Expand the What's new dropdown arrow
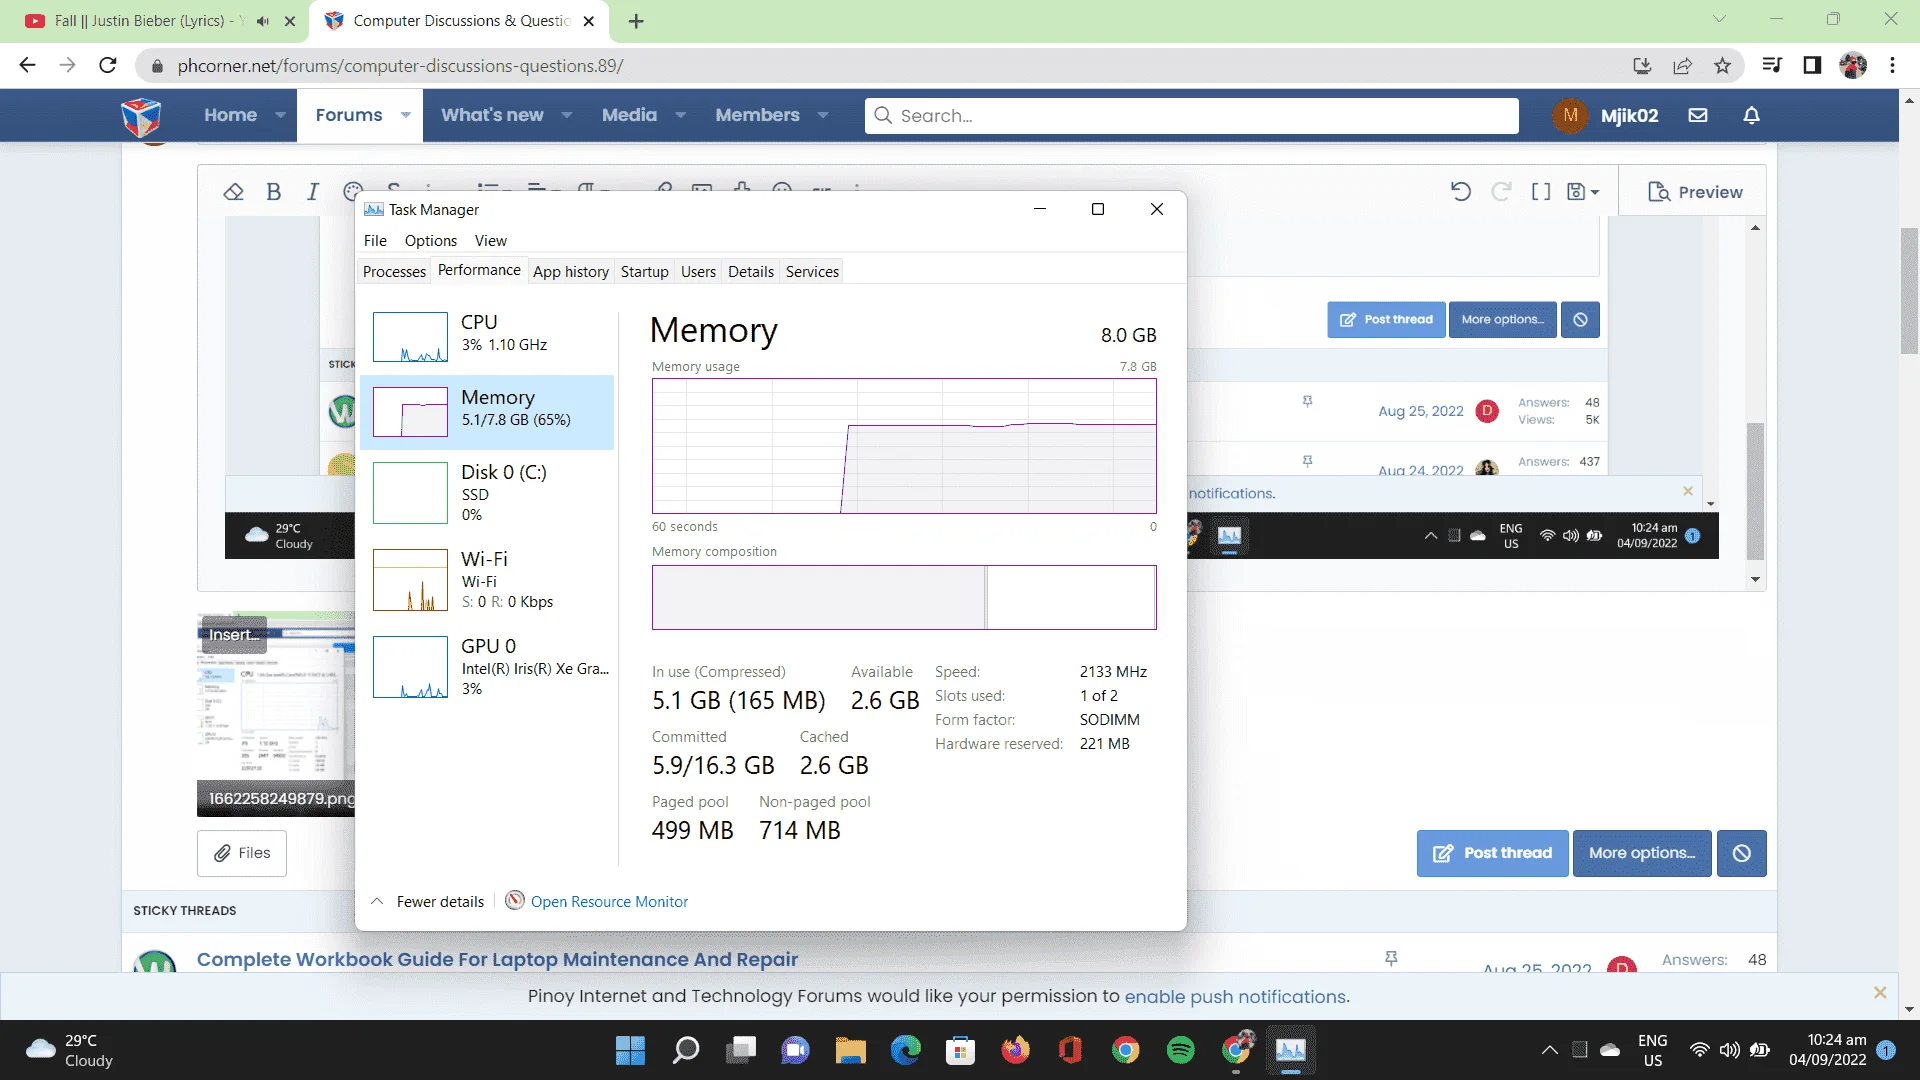Viewport: 1920px width, 1080px height. tap(567, 115)
